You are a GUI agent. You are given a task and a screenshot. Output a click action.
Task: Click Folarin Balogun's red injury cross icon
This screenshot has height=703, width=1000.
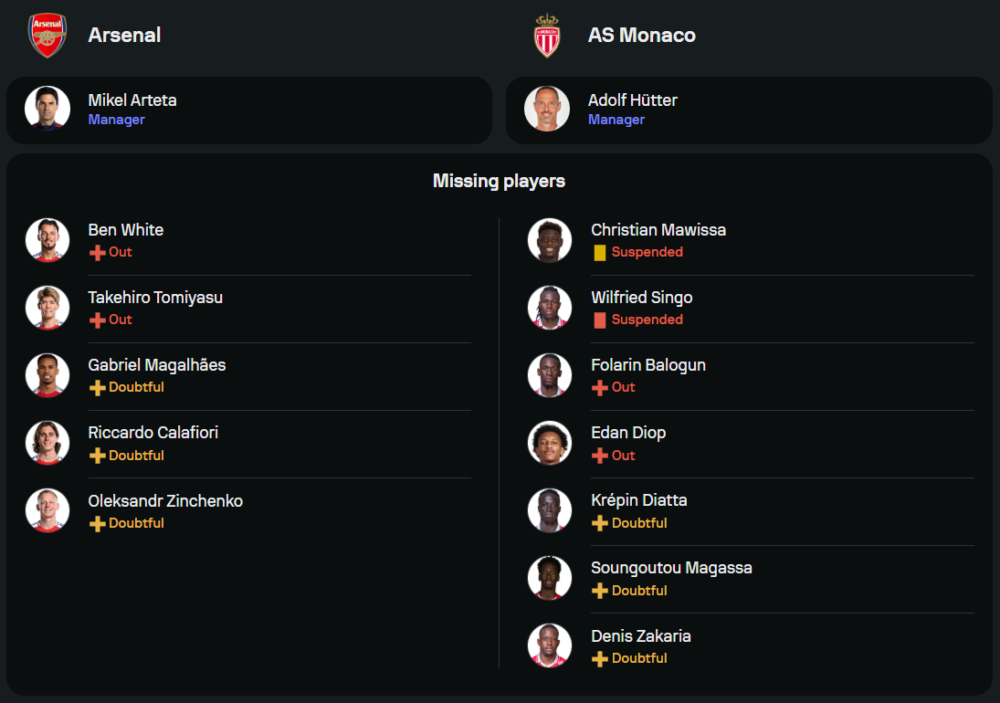tap(600, 388)
